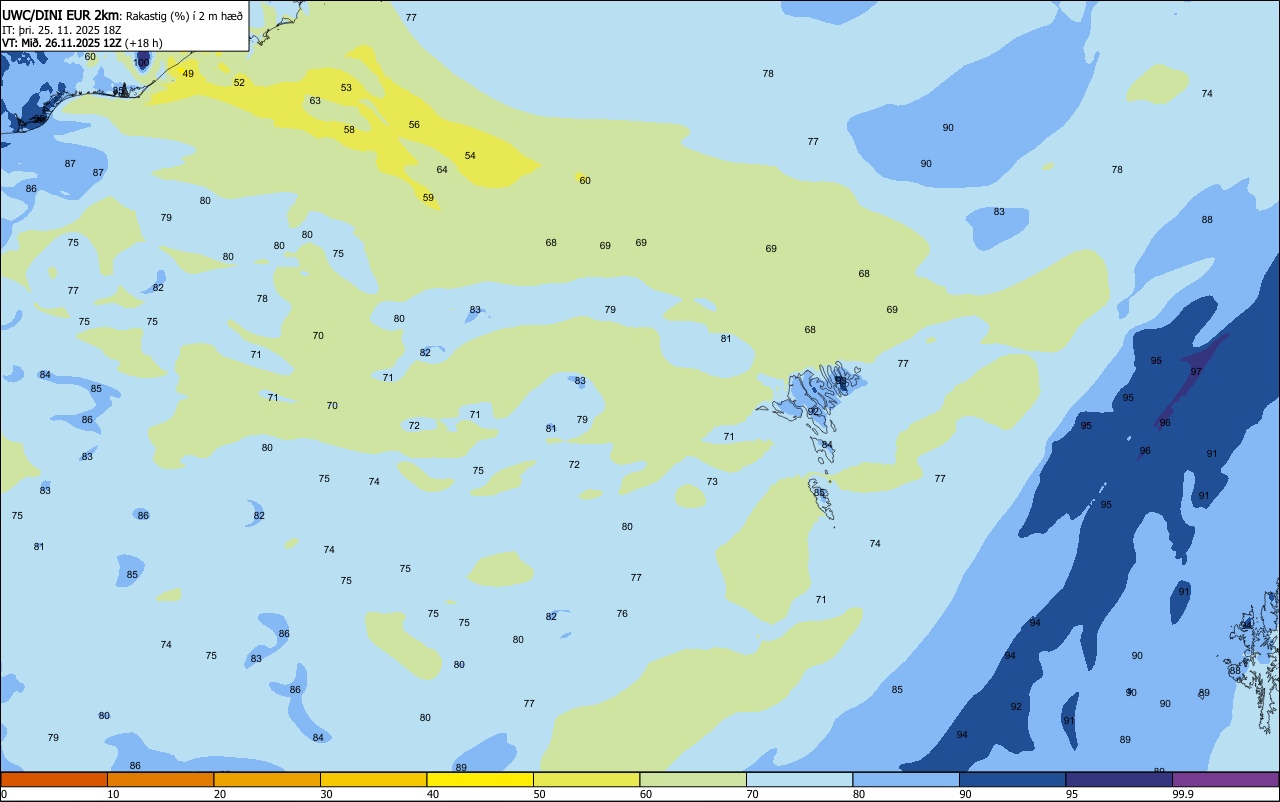Click the humidity value 52

click(239, 83)
